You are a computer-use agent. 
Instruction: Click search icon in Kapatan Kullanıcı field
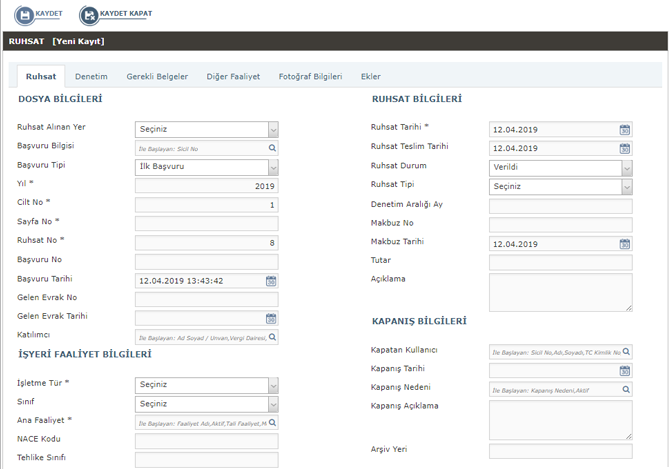(625, 352)
